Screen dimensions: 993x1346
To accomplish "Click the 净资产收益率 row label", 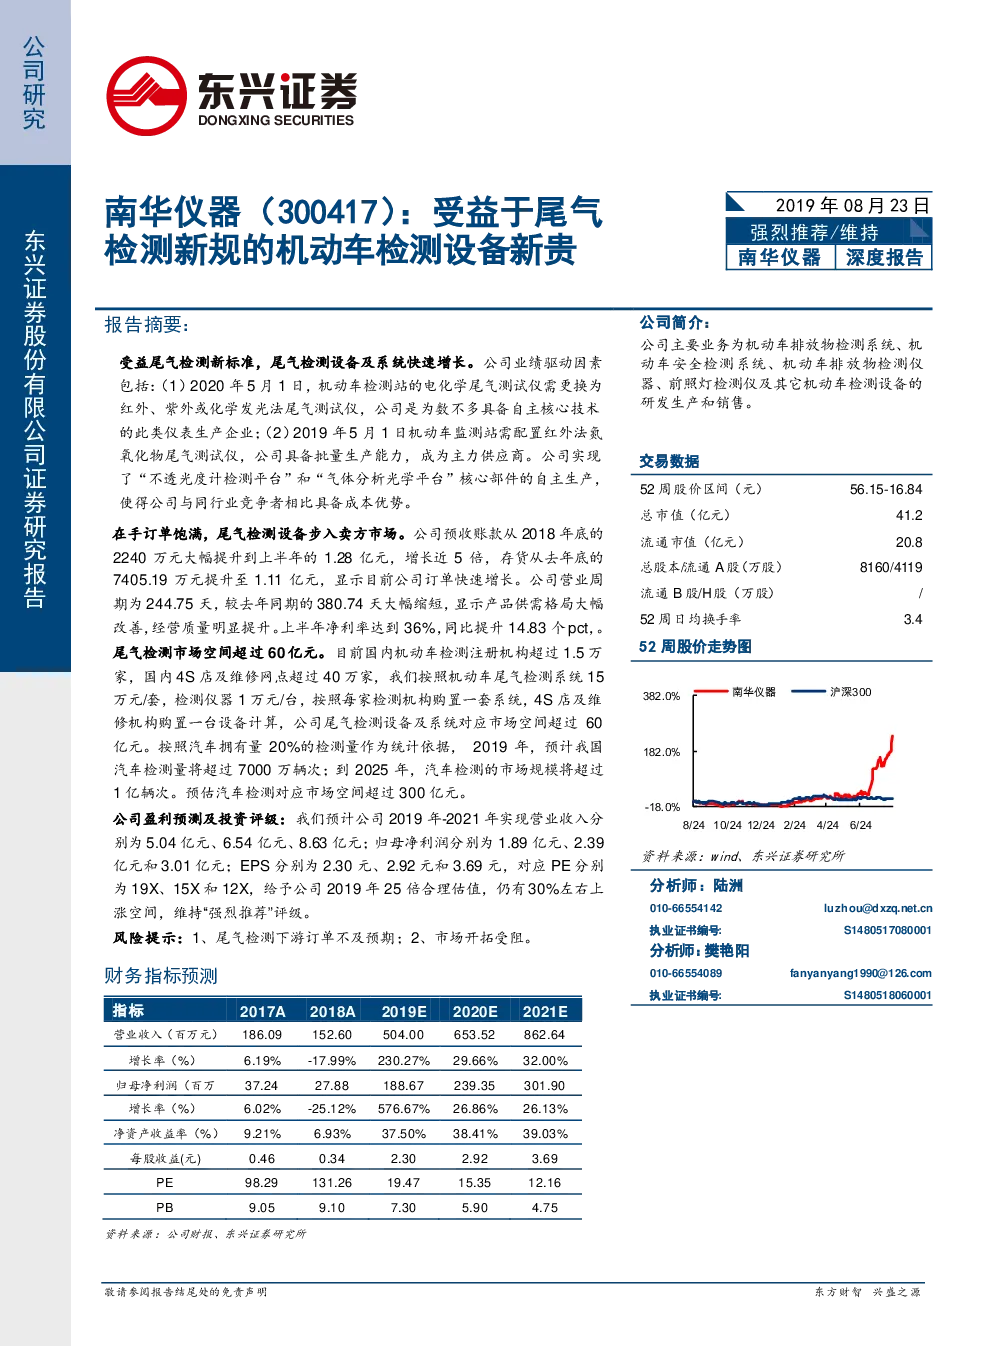I will (165, 1134).
